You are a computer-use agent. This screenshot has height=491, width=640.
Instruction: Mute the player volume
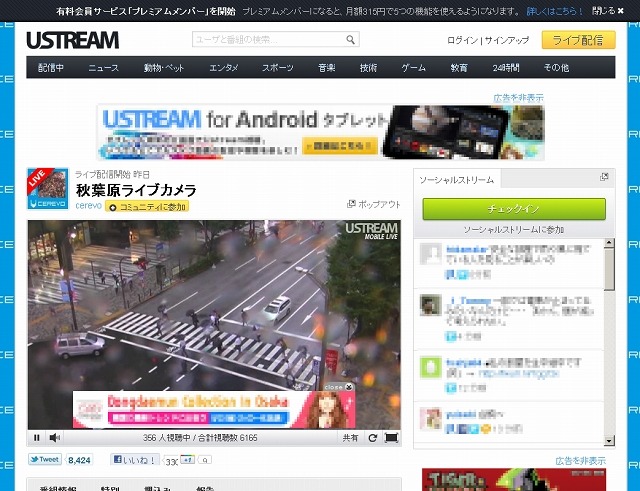[54, 438]
